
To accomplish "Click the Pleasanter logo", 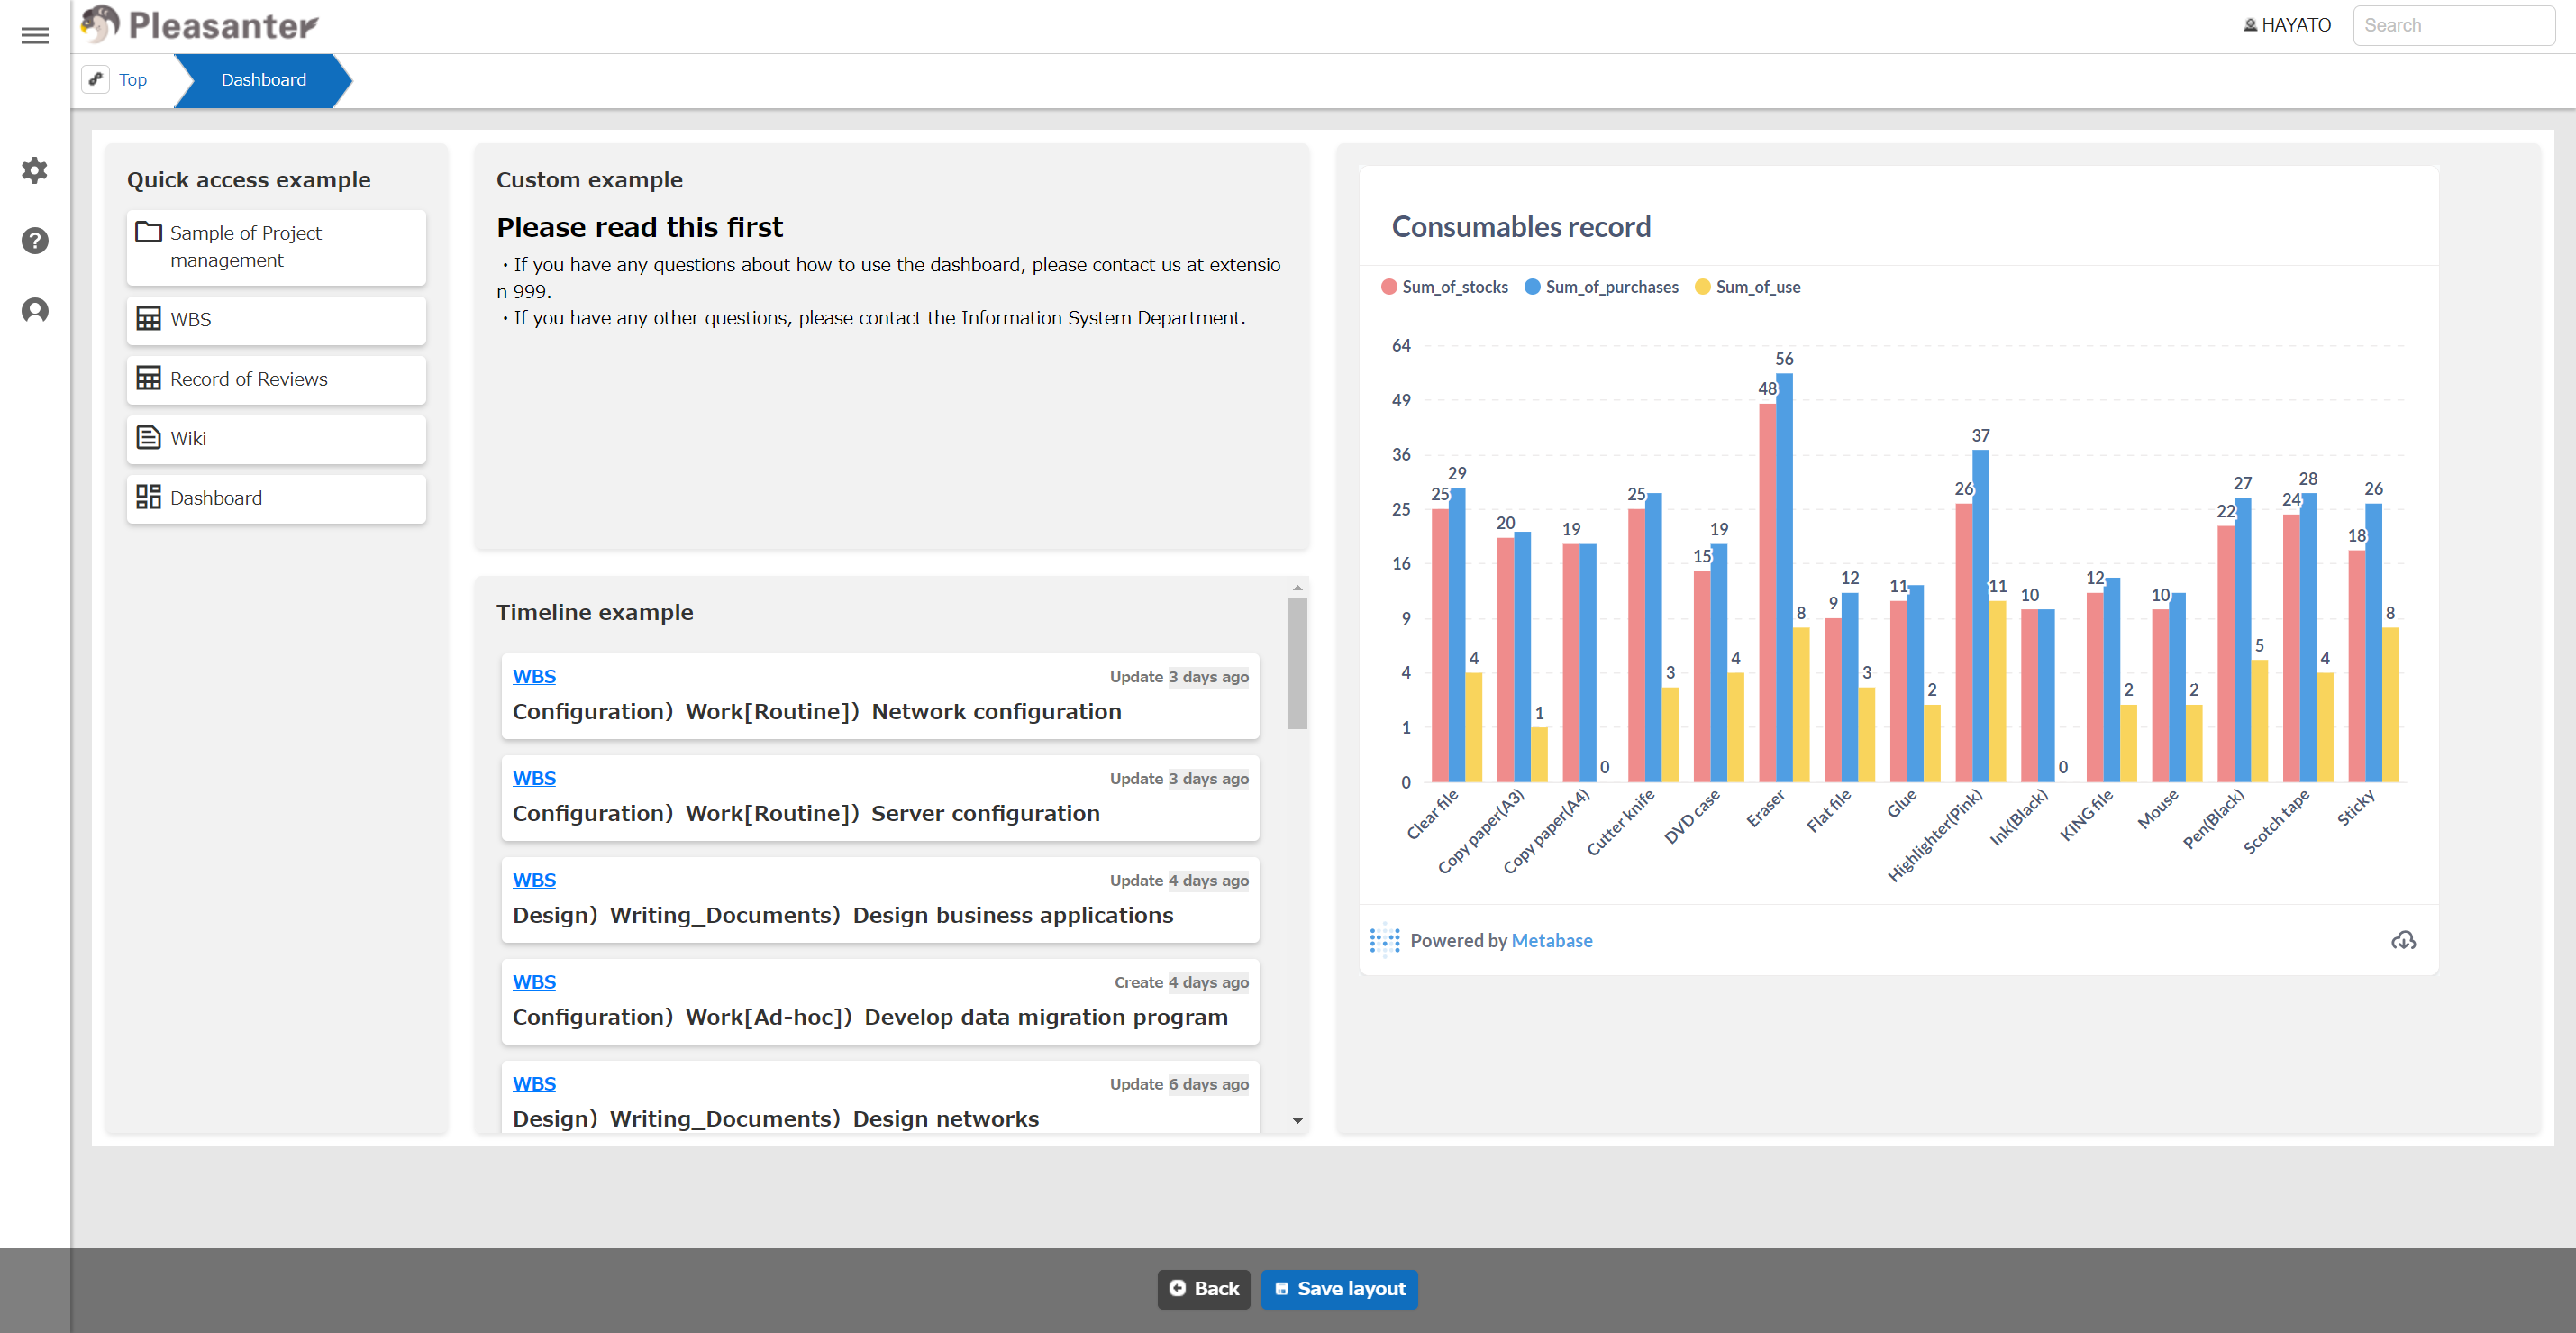I will tap(199, 25).
